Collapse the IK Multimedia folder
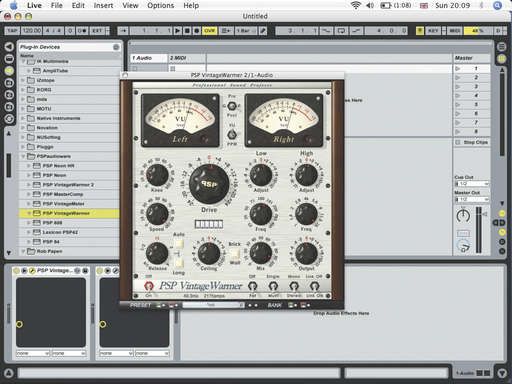512x384 pixels. (x=23, y=61)
